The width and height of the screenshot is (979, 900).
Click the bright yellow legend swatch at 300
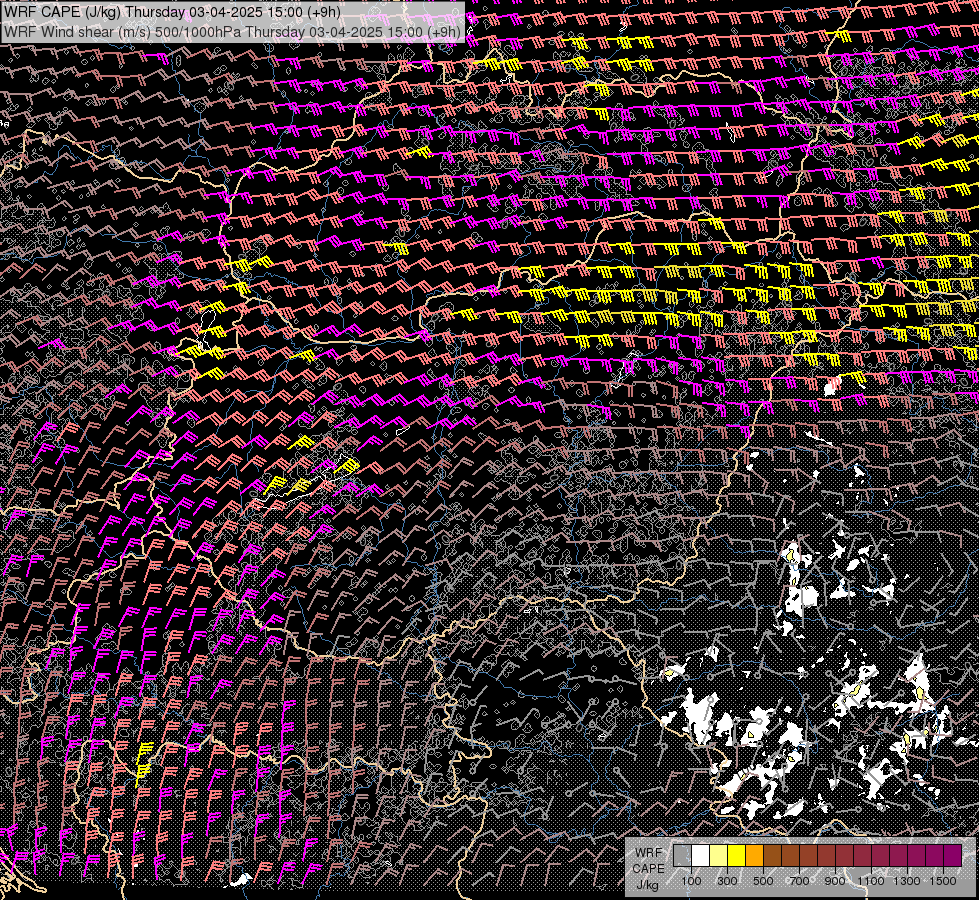[x=736, y=856]
